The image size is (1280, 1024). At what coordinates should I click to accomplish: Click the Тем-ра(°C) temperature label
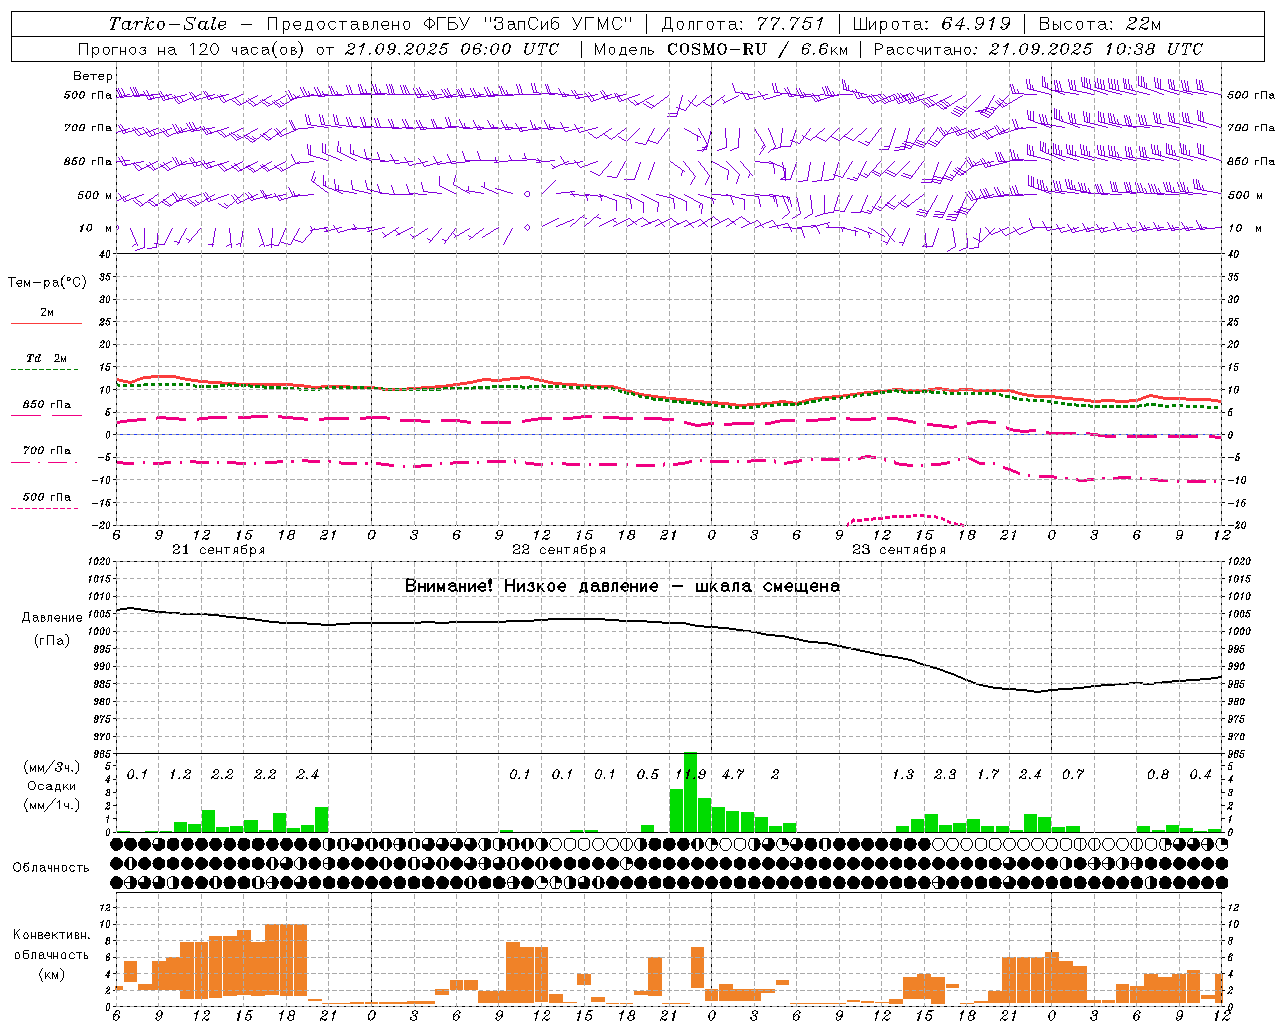click(47, 283)
